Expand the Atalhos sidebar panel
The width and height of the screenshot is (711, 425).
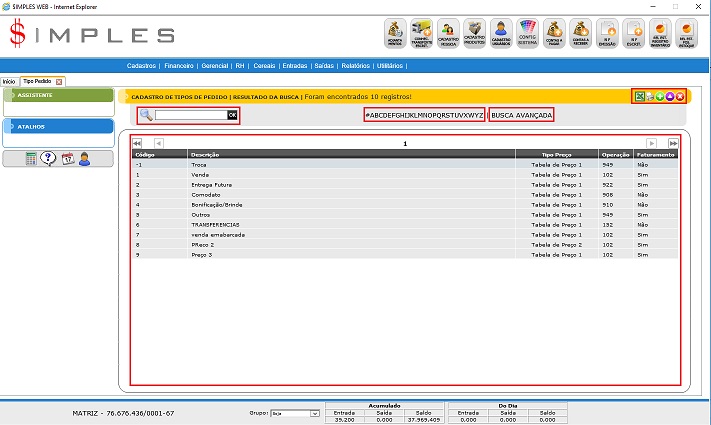click(57, 127)
